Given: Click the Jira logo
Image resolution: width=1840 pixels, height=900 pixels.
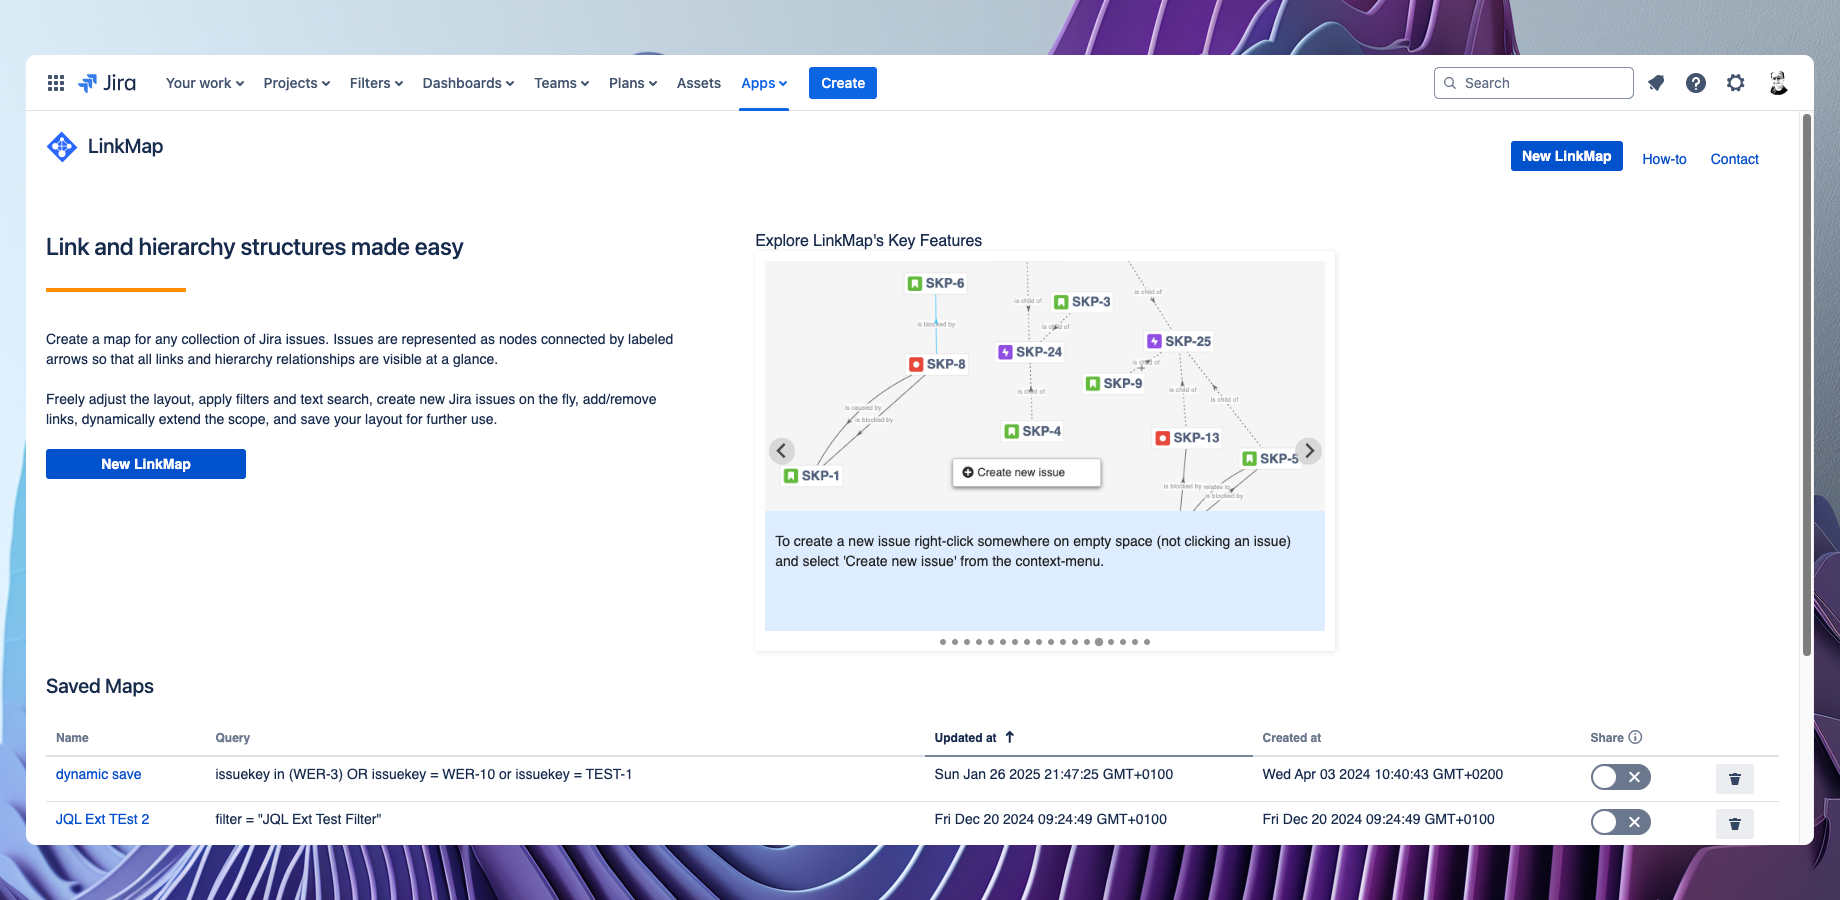Looking at the screenshot, I should (107, 83).
